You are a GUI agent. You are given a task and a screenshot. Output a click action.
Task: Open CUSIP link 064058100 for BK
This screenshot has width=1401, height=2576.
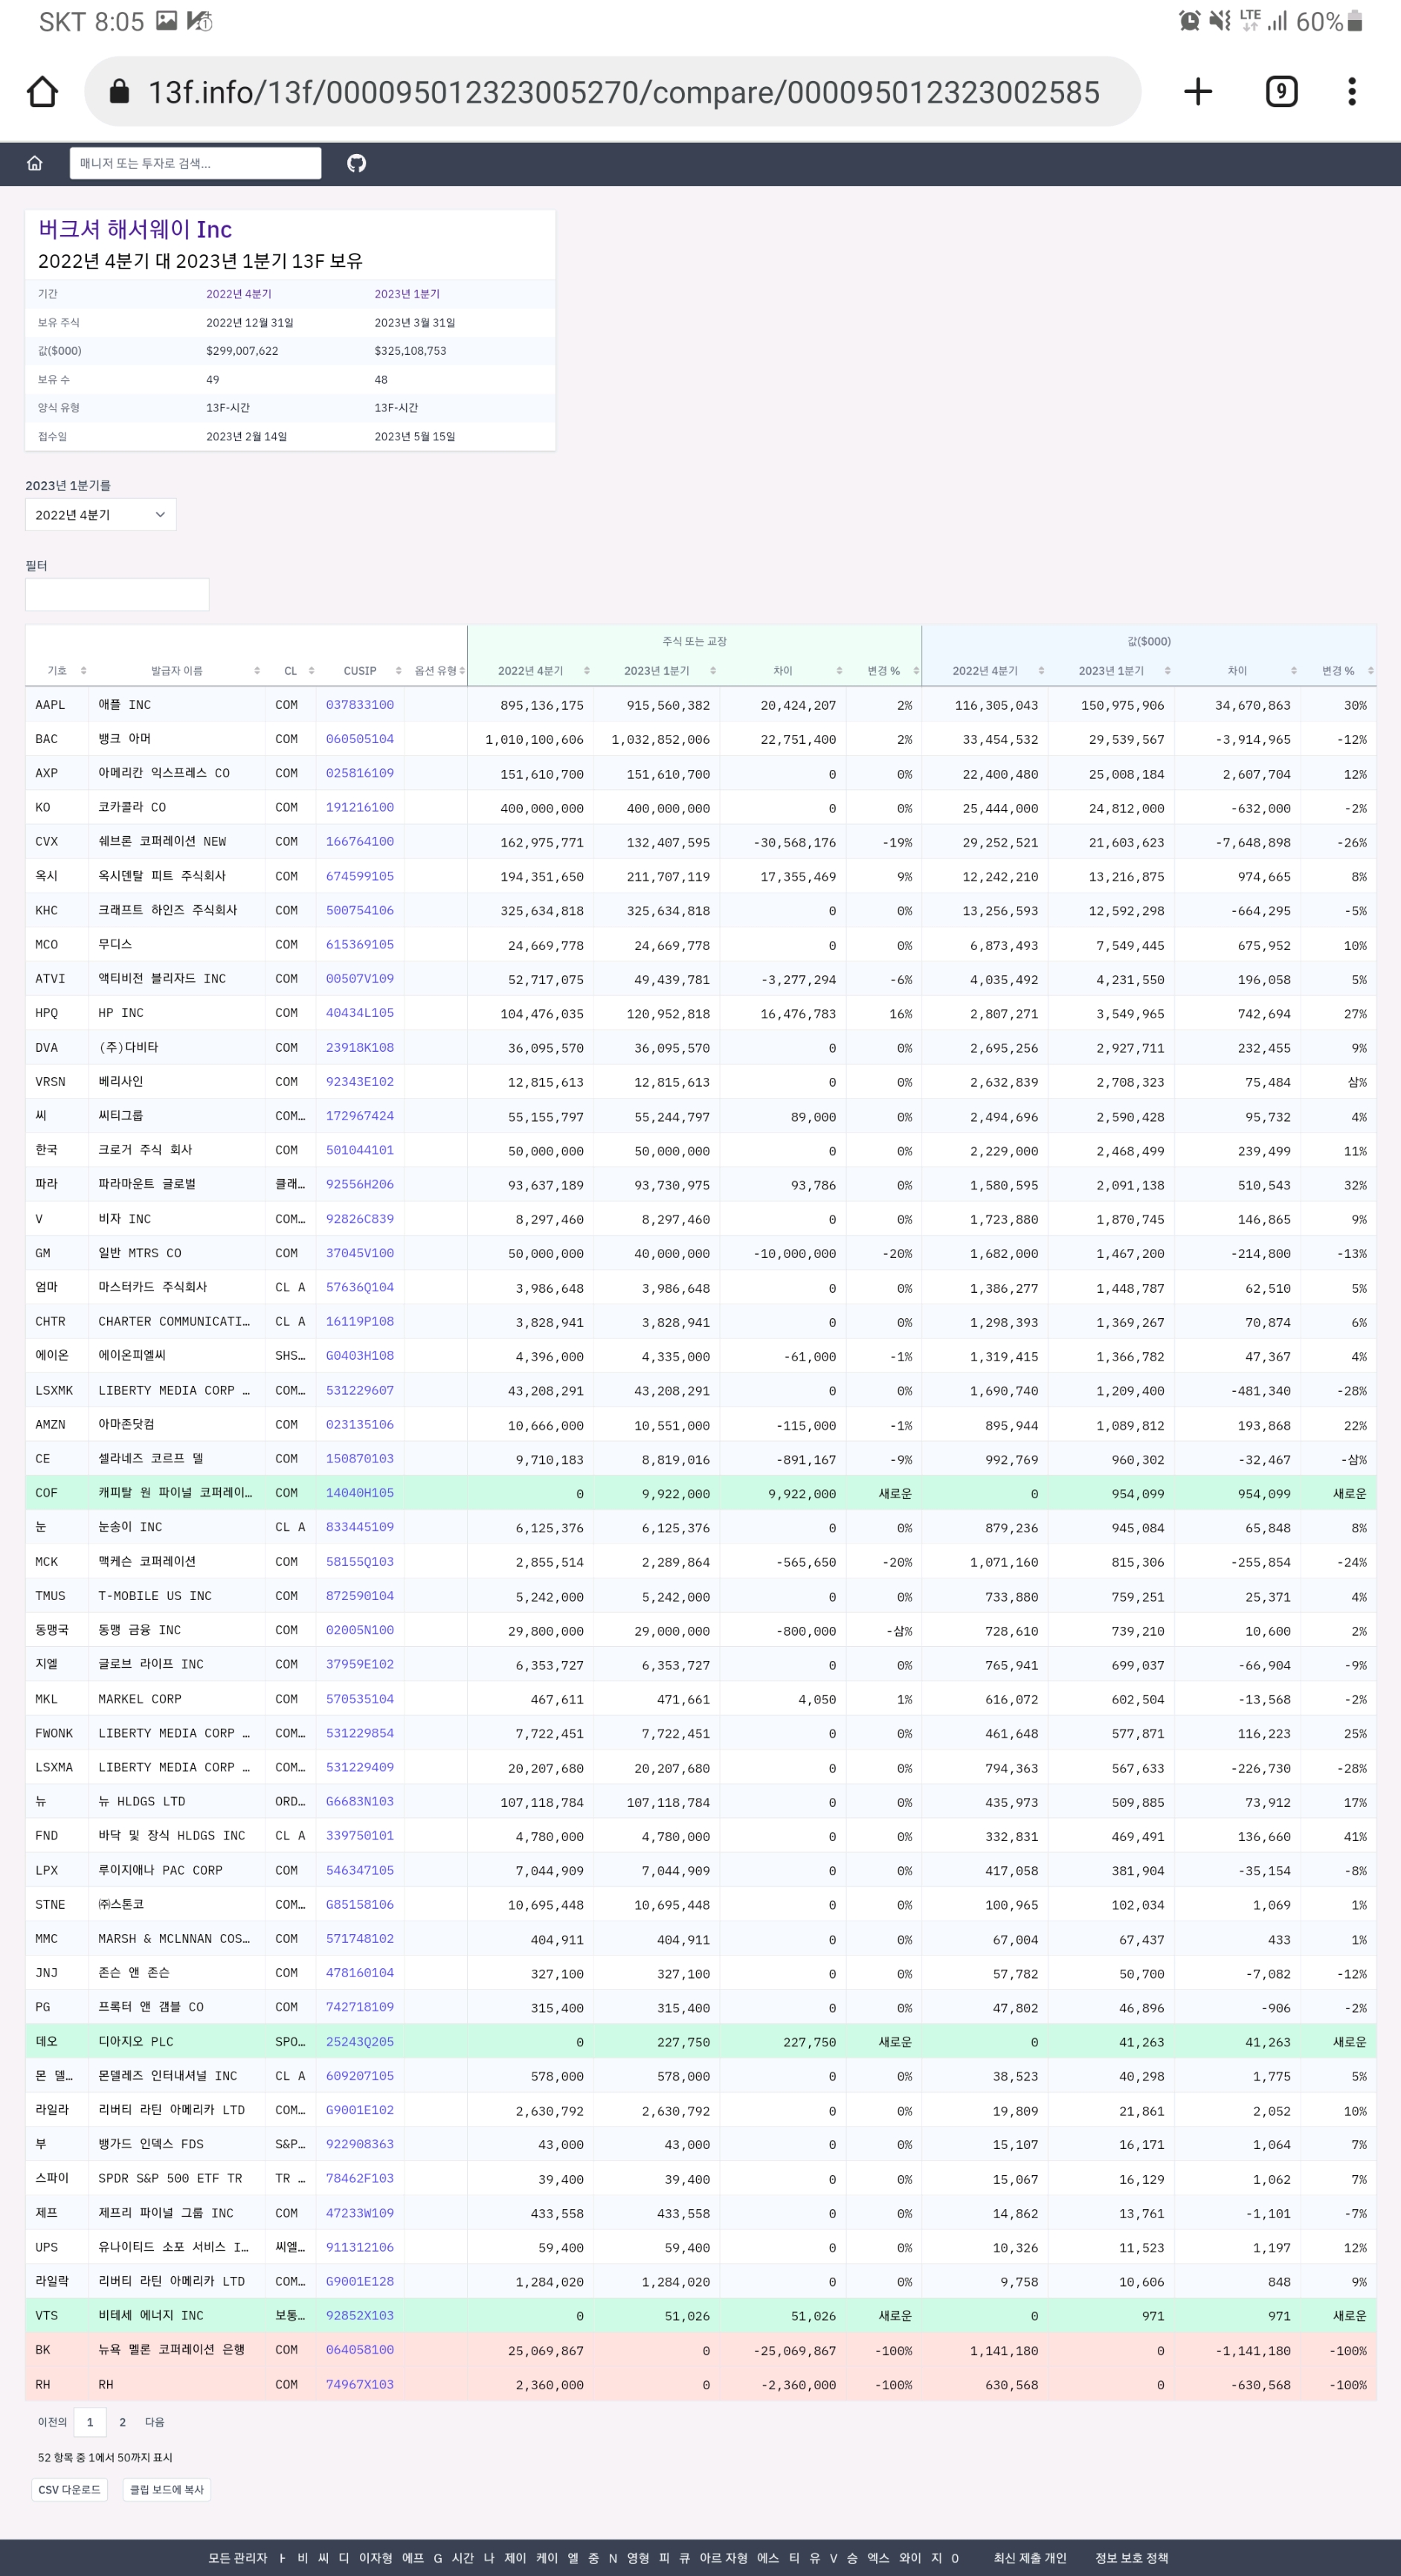(360, 2349)
